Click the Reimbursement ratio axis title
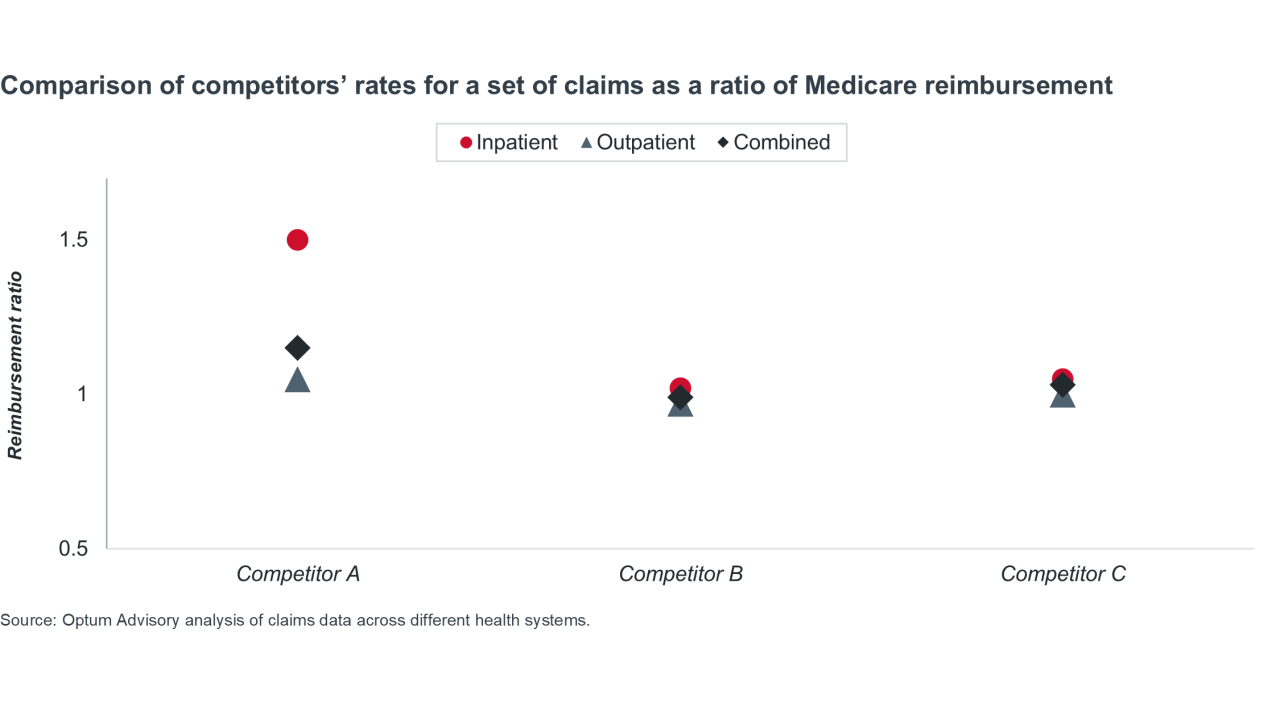This screenshot has height=716, width=1280. 16,365
